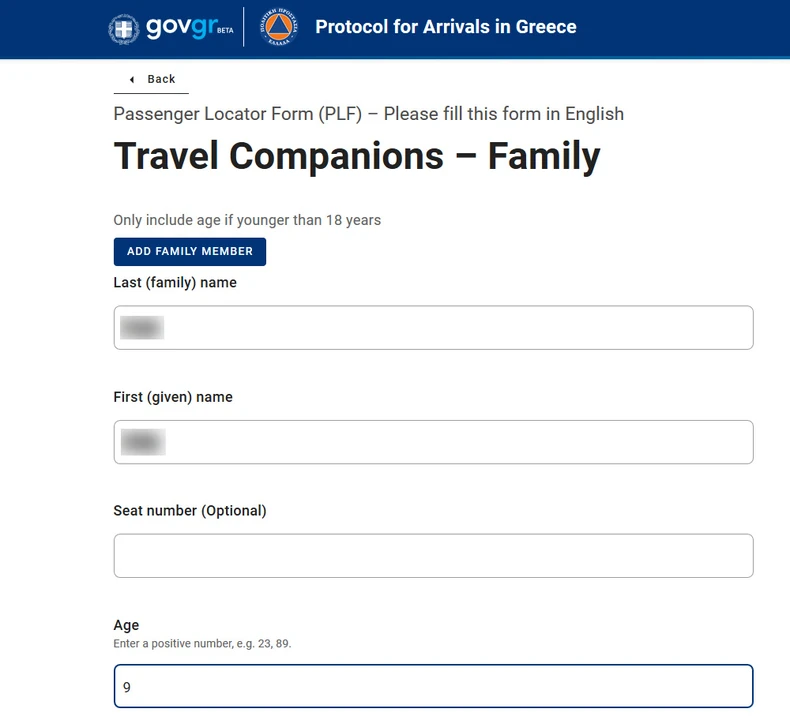790x720 pixels.
Task: Click the 'Enter a positive number' hint text
Action: click(202, 644)
